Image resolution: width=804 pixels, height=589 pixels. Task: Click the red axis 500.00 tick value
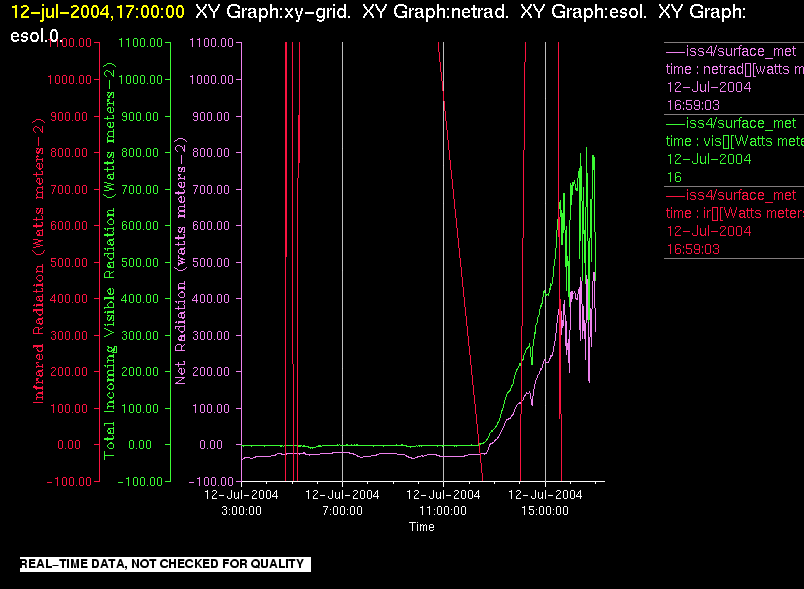pyautogui.click(x=69, y=262)
